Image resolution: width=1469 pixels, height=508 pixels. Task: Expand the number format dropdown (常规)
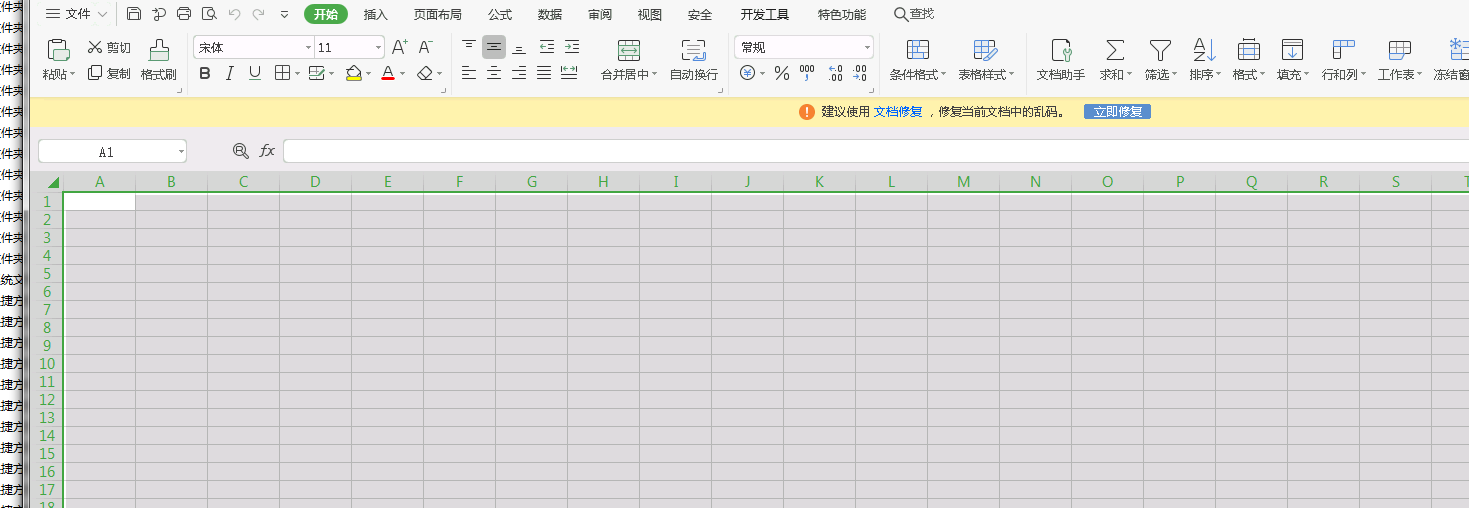[x=866, y=47]
